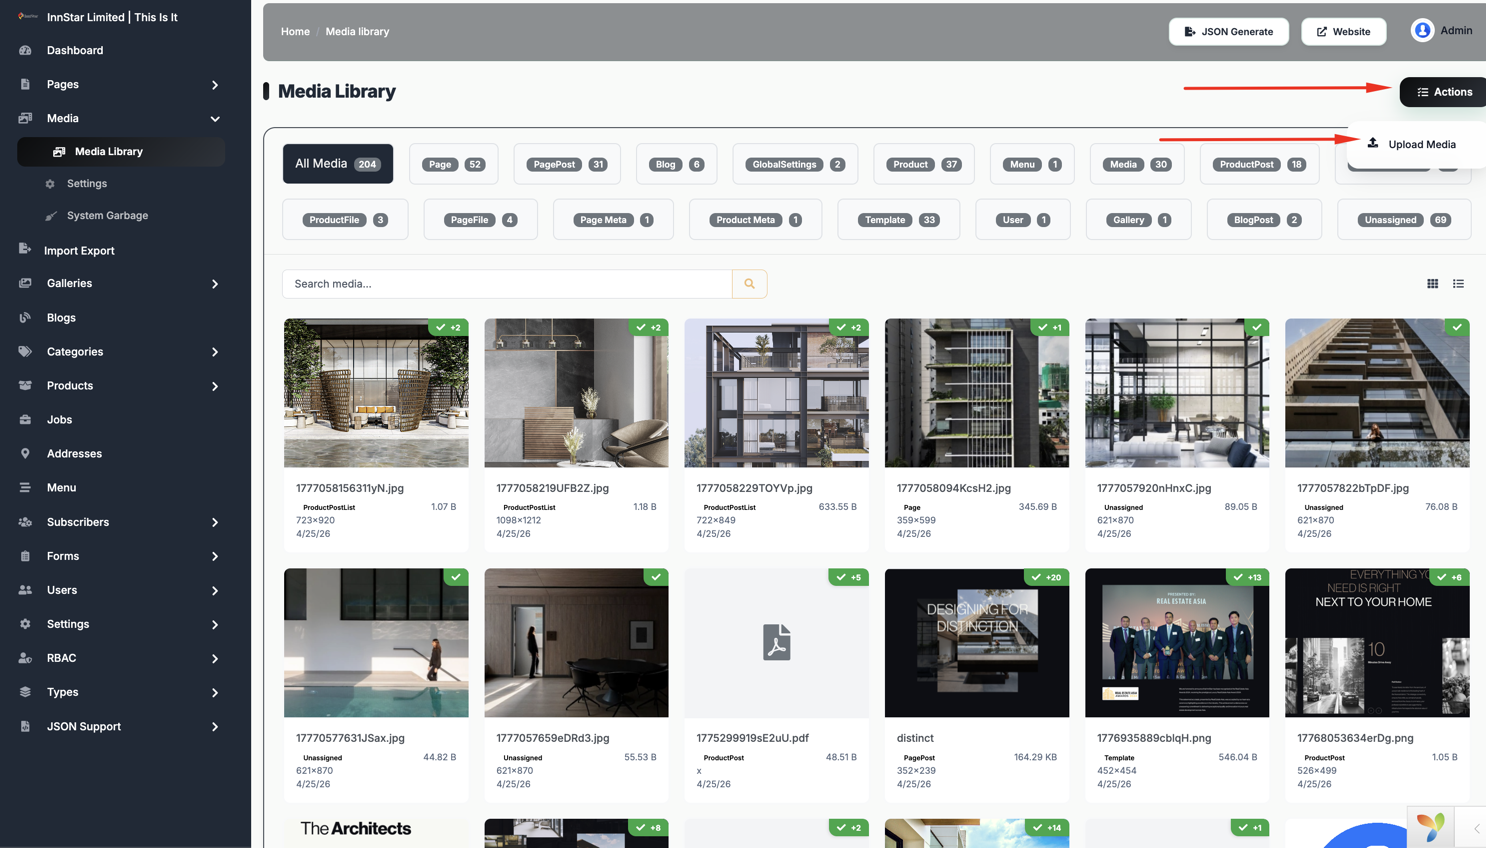Select the PagePost filter tab
This screenshot has height=848, width=1486.
567,164
